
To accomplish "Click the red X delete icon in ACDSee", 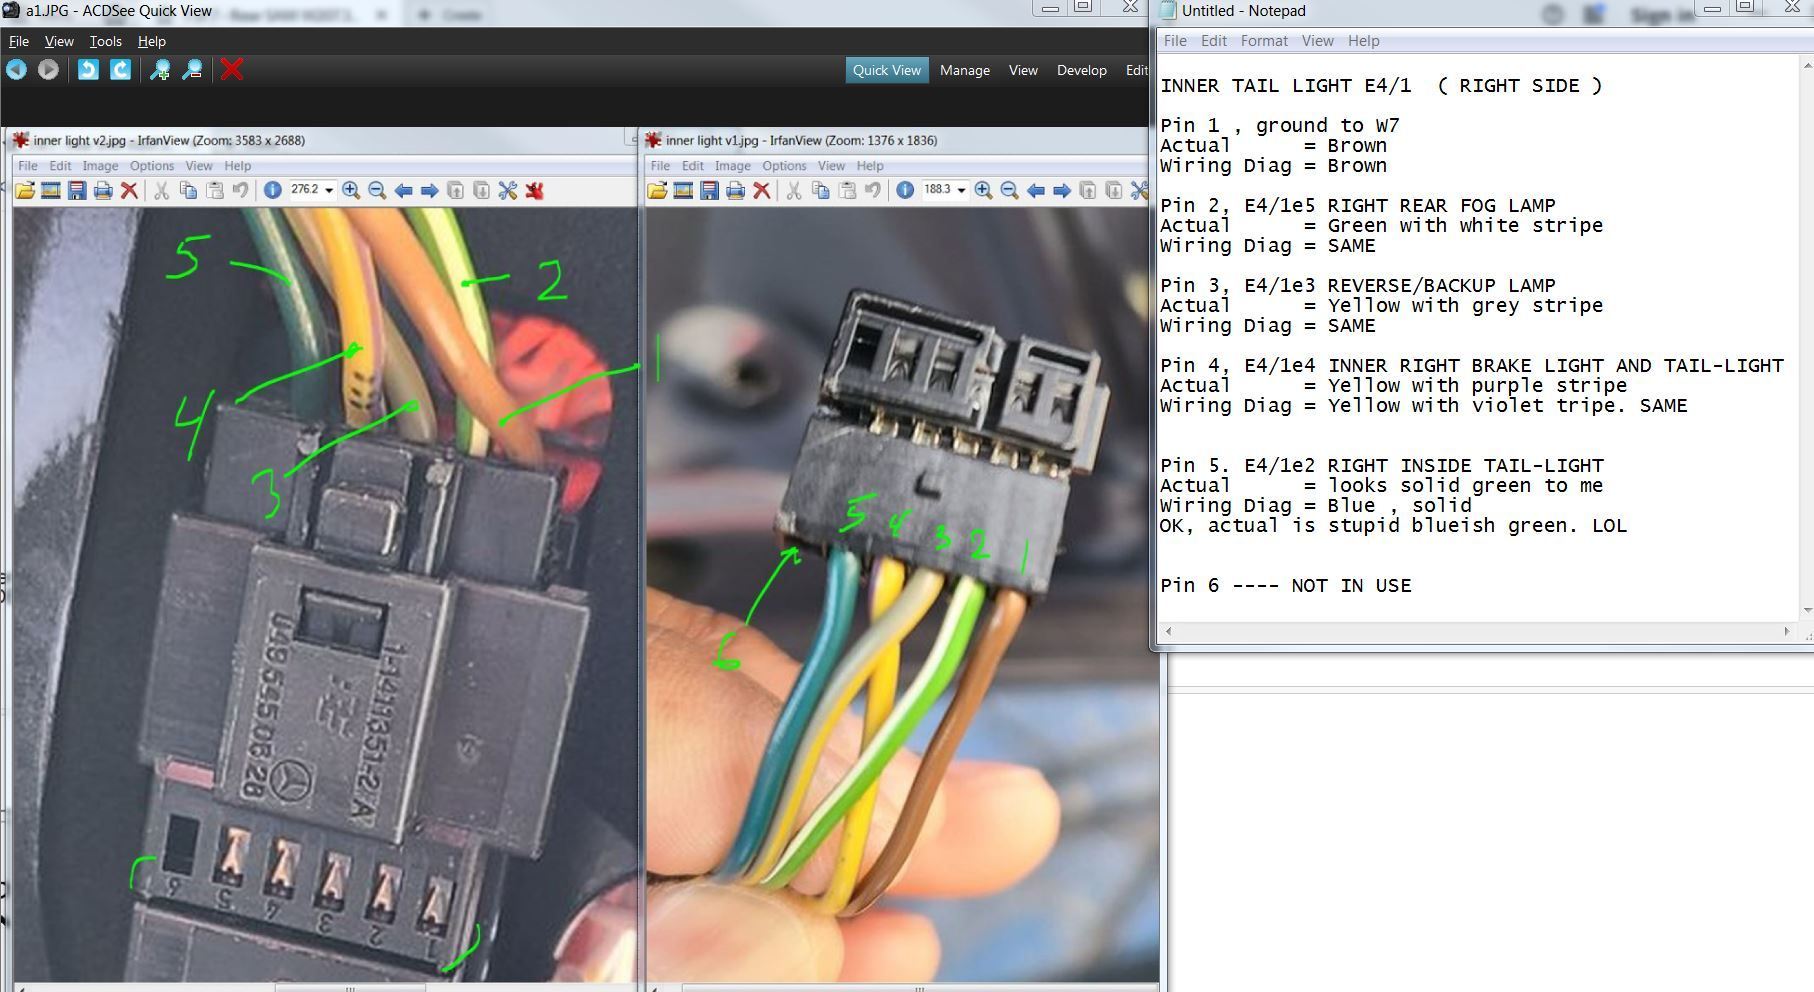I will pyautogui.click(x=232, y=69).
